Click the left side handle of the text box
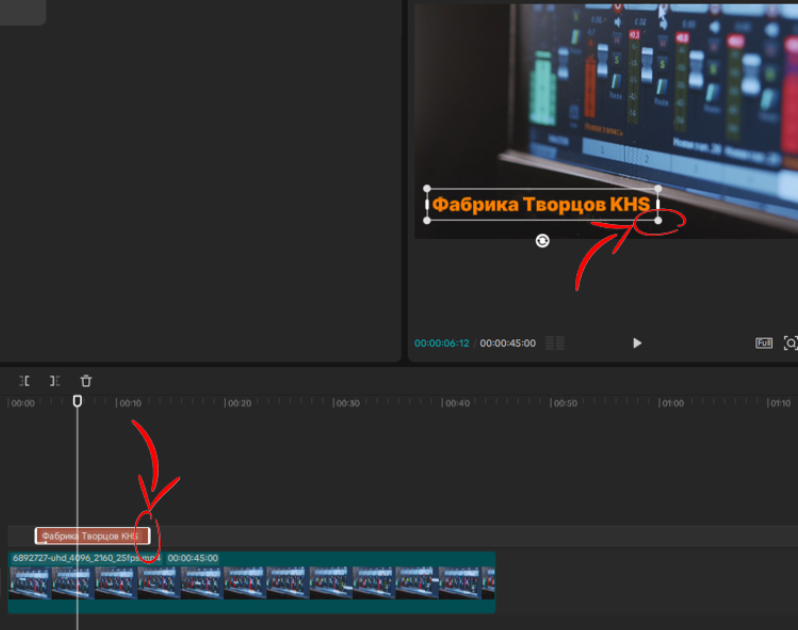 tap(427, 205)
